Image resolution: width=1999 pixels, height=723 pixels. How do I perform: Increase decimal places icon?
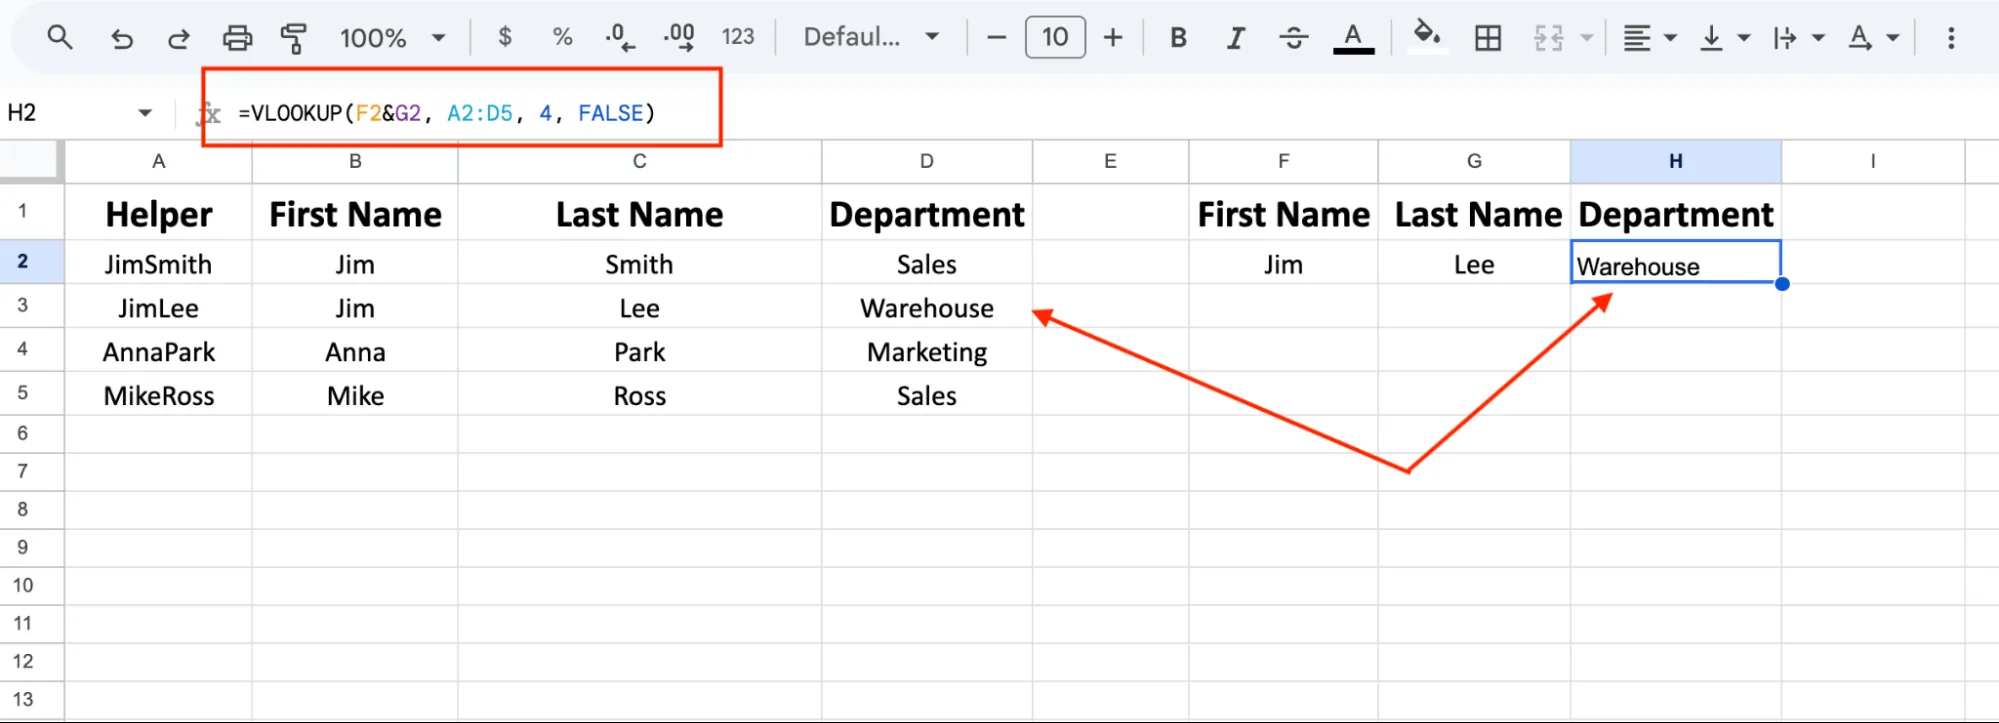pyautogui.click(x=679, y=38)
